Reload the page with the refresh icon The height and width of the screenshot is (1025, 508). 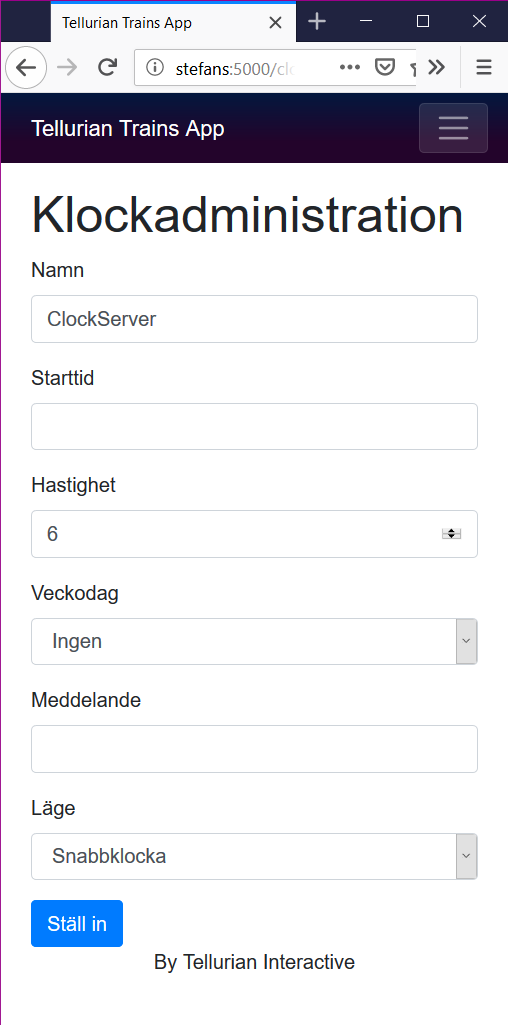[107, 67]
